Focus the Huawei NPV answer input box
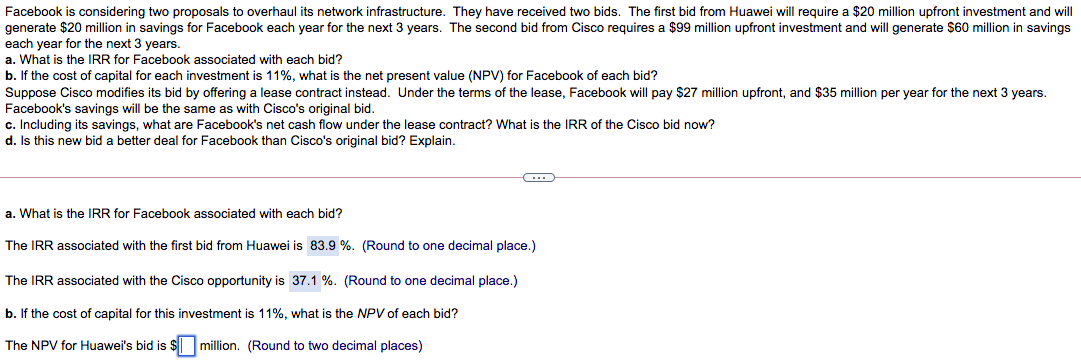The height and width of the screenshot is (362, 1081). point(187,345)
